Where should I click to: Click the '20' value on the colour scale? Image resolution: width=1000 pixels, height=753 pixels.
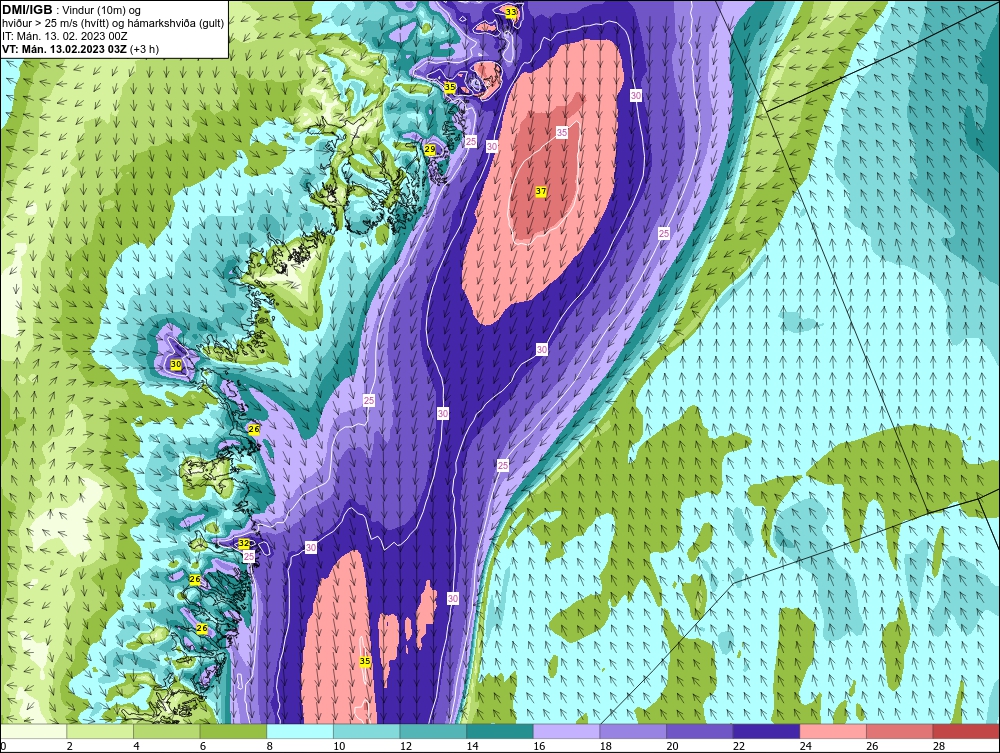(673, 746)
